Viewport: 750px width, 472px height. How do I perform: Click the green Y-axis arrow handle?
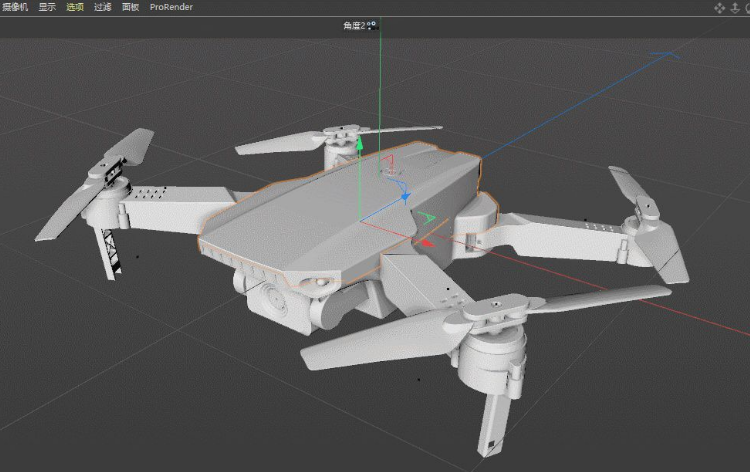tap(360, 143)
